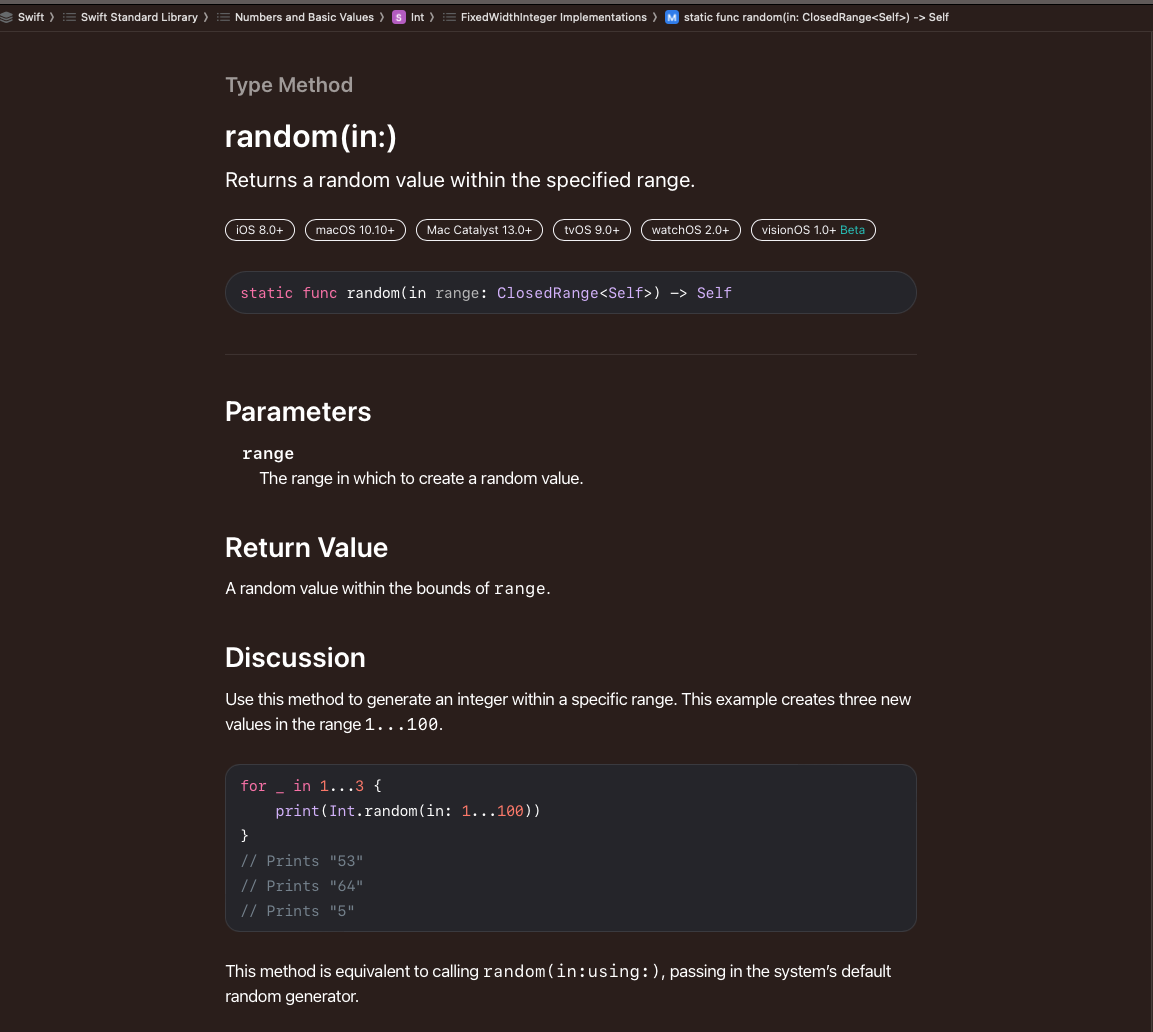Select Numbers and Basic Values breadcrumb
The width and height of the screenshot is (1153, 1032).
(304, 17)
